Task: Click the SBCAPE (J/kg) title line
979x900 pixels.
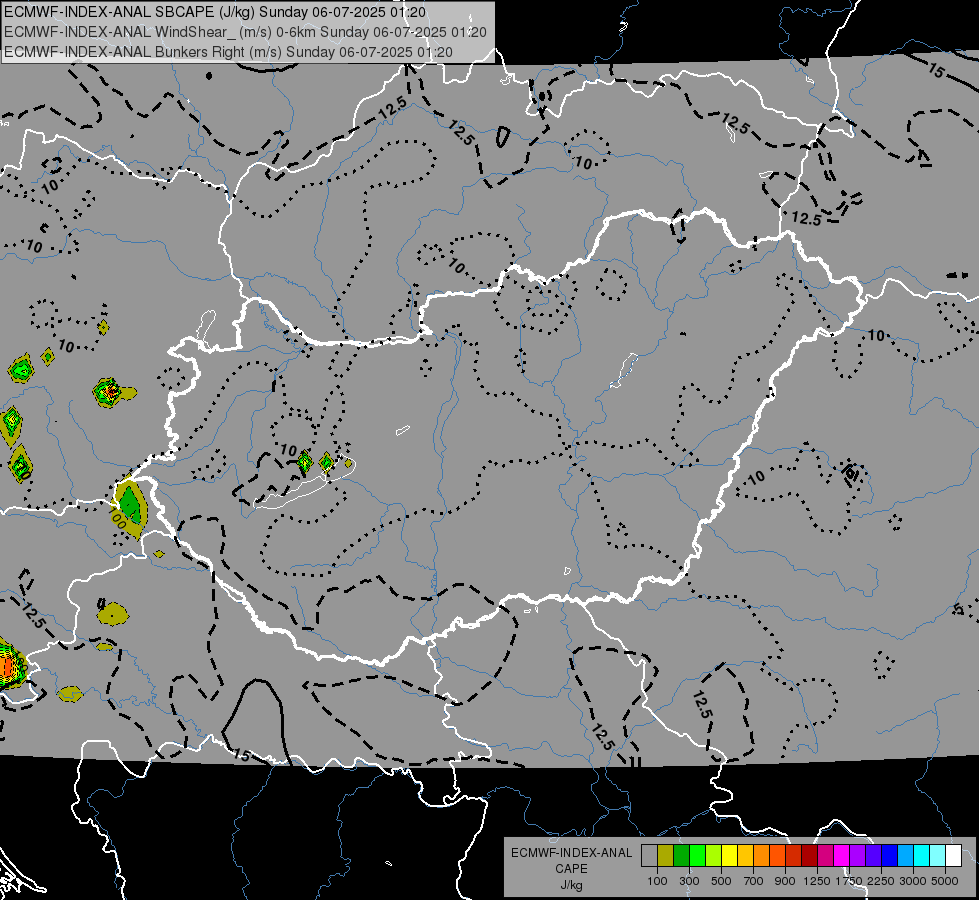Action: tap(215, 12)
